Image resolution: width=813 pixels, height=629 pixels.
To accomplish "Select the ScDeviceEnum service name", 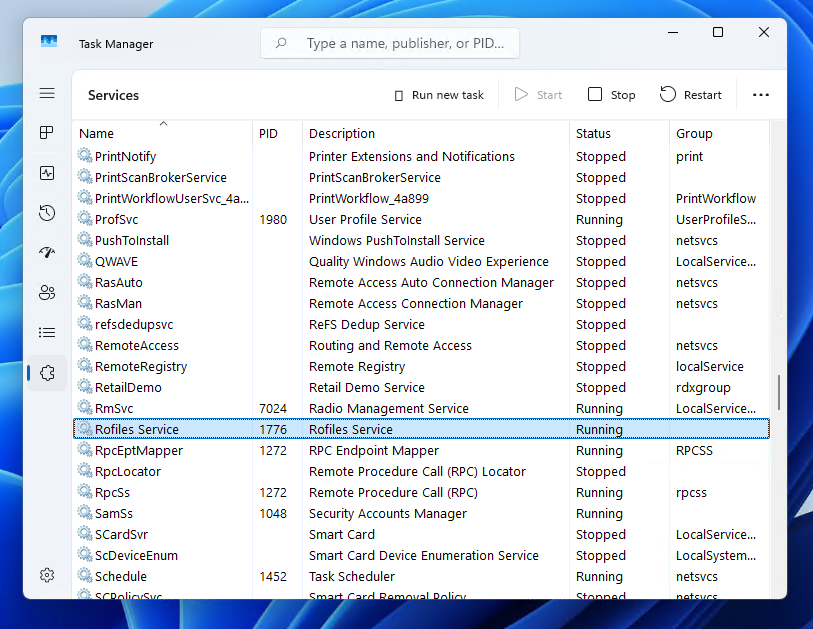I will coord(136,556).
